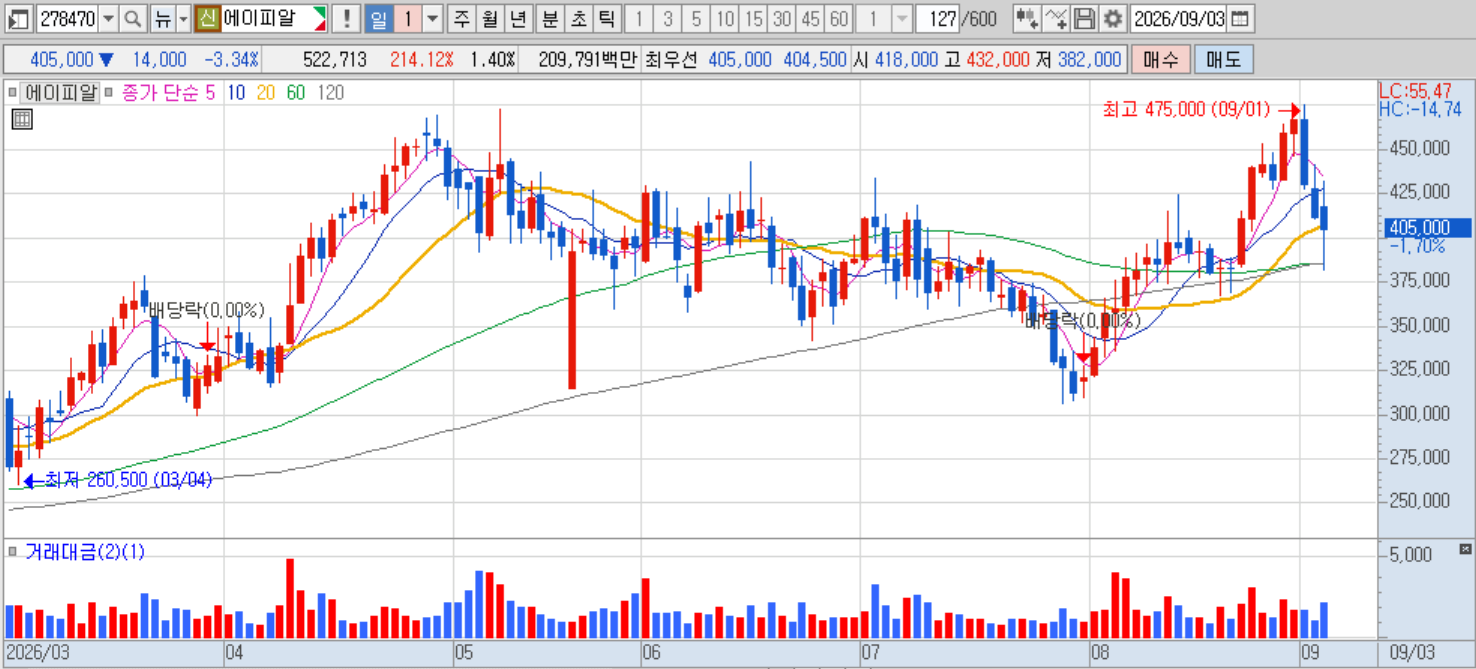Open the calendar date picker icon

click(x=1239, y=18)
